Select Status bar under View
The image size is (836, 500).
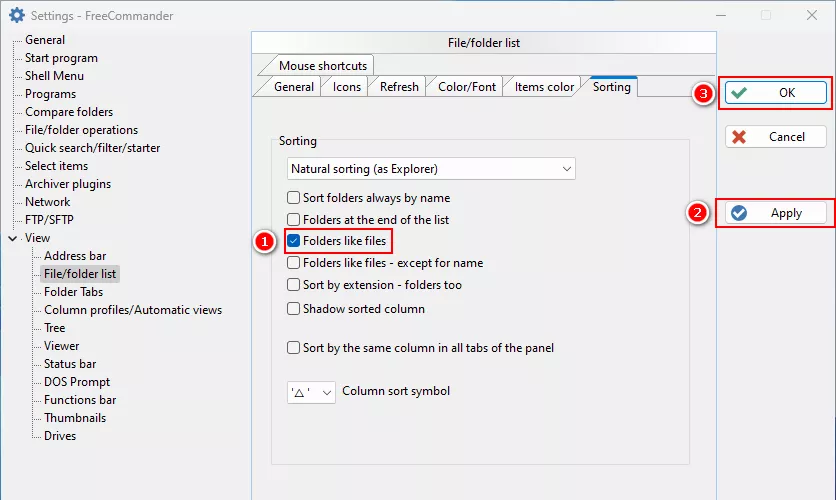click(x=70, y=364)
